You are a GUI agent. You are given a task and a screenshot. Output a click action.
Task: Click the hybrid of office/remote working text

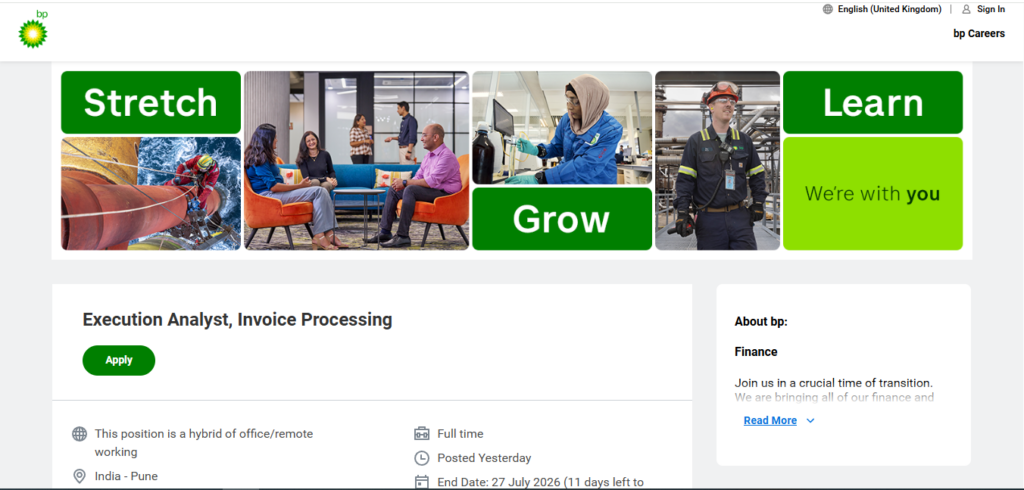pyautogui.click(x=204, y=443)
